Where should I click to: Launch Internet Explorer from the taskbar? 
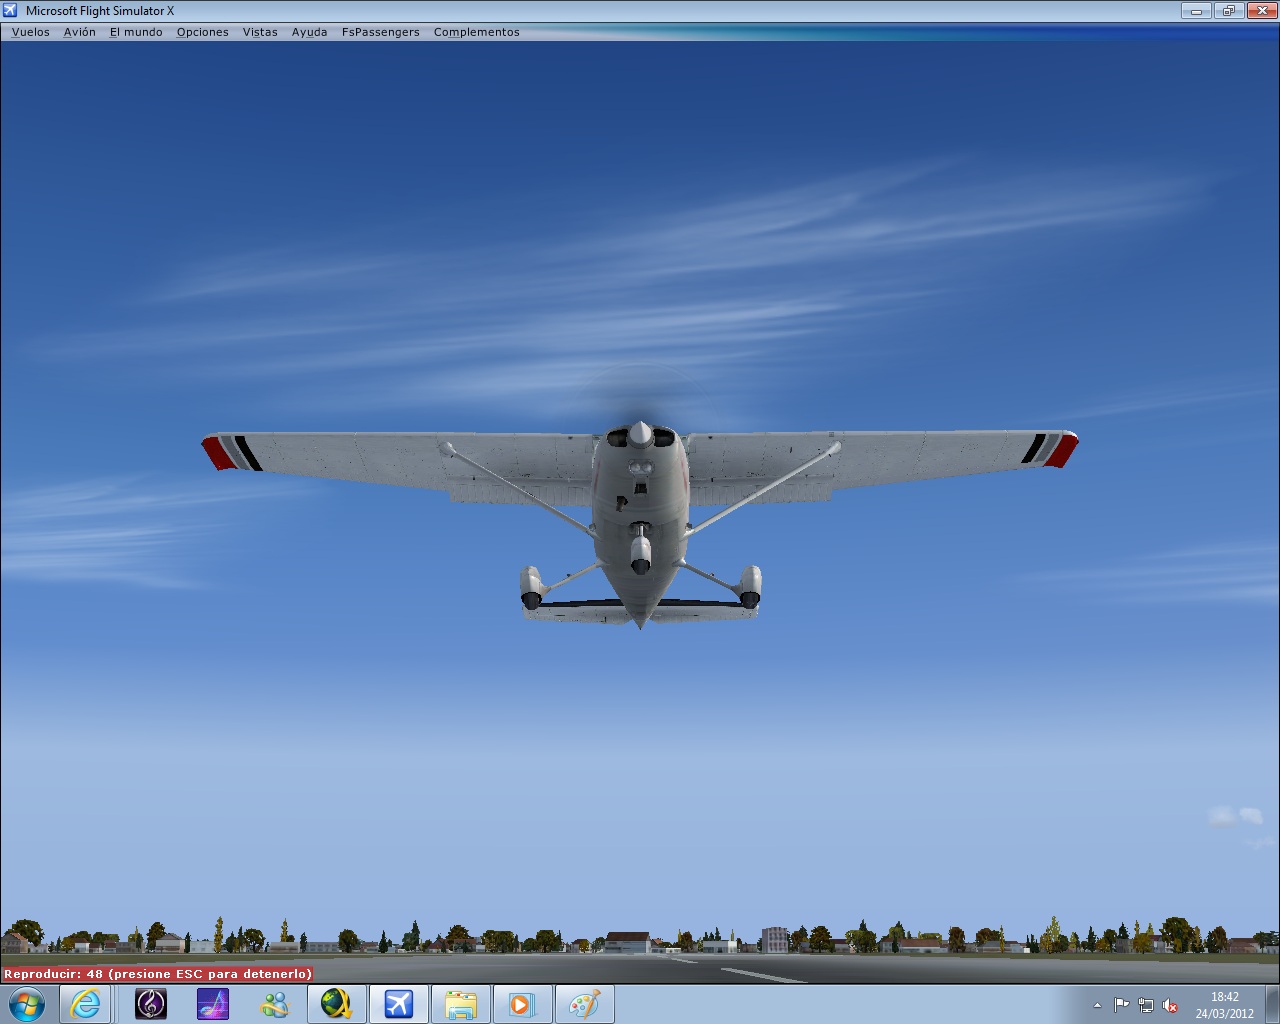click(x=86, y=1004)
